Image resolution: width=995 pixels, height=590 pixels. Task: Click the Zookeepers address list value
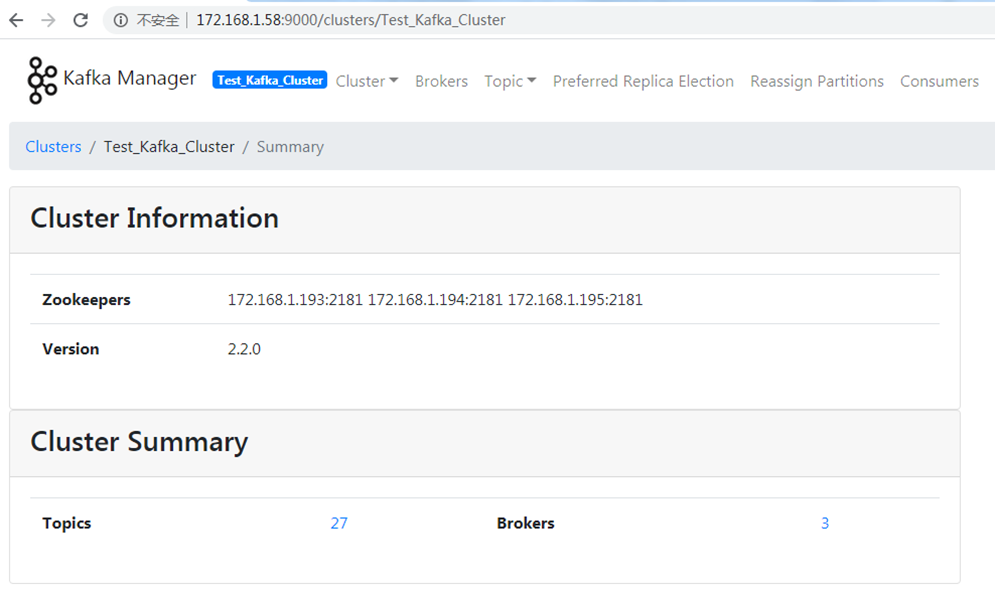[x=435, y=299]
